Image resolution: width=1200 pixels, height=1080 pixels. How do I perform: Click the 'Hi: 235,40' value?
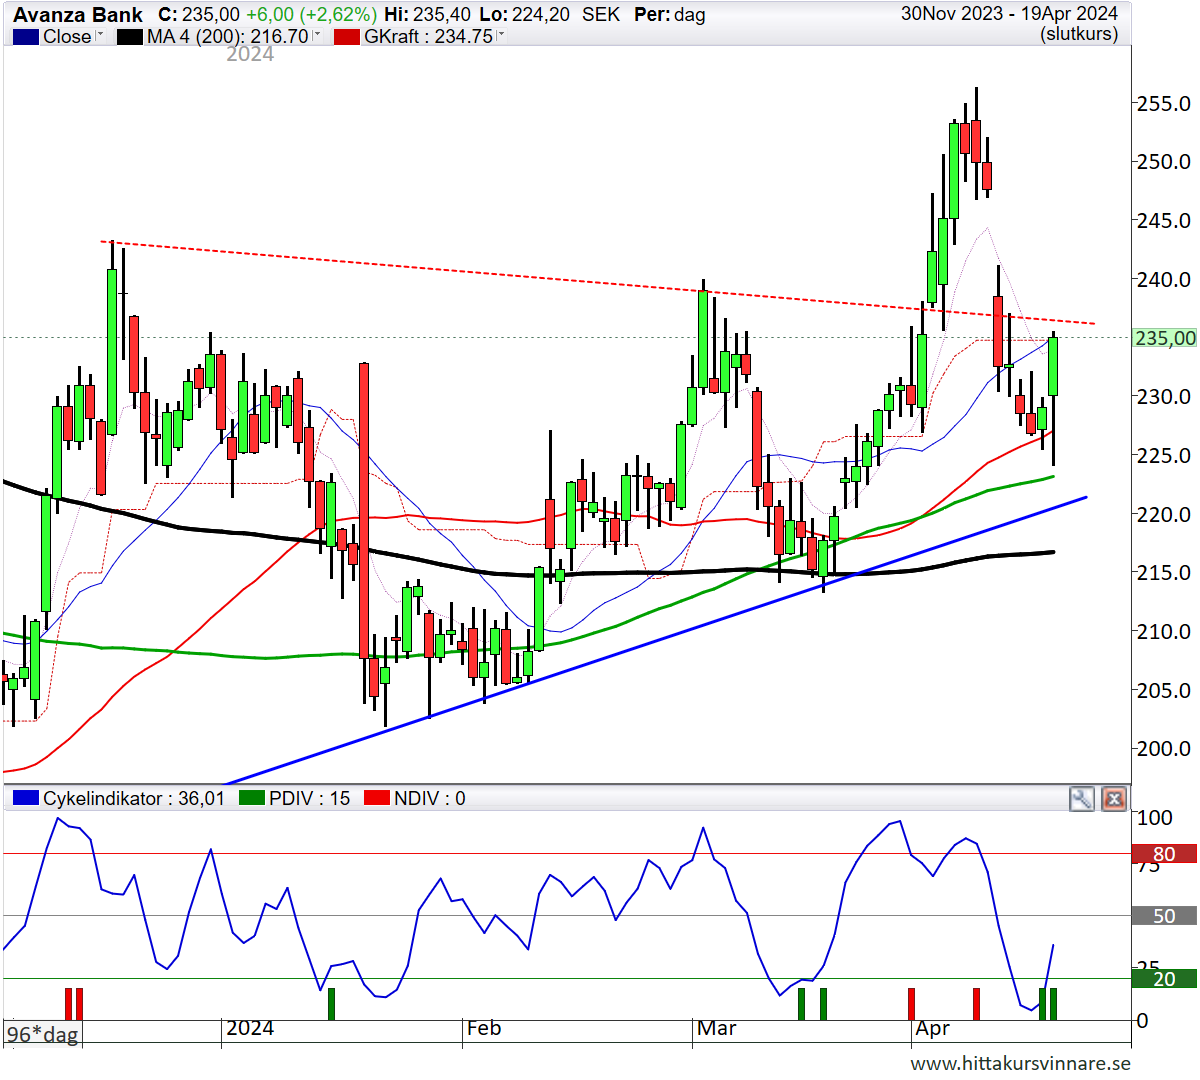[428, 15]
